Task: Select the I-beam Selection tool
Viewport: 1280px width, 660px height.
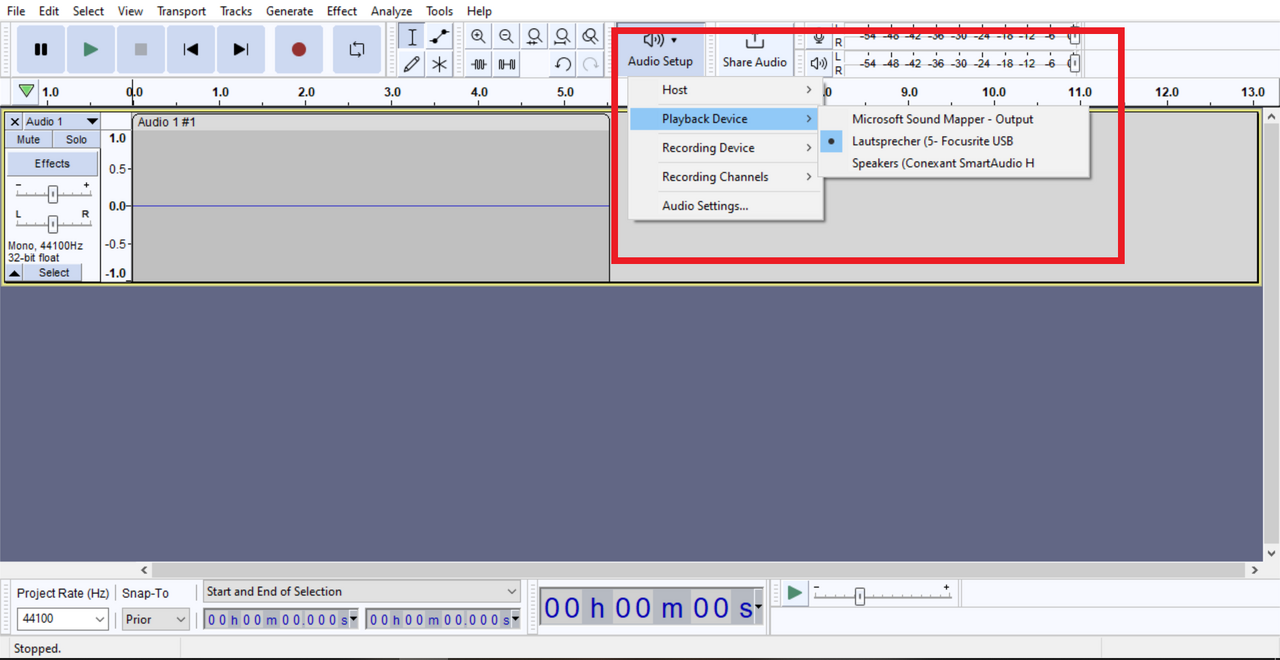Action: tap(412, 37)
